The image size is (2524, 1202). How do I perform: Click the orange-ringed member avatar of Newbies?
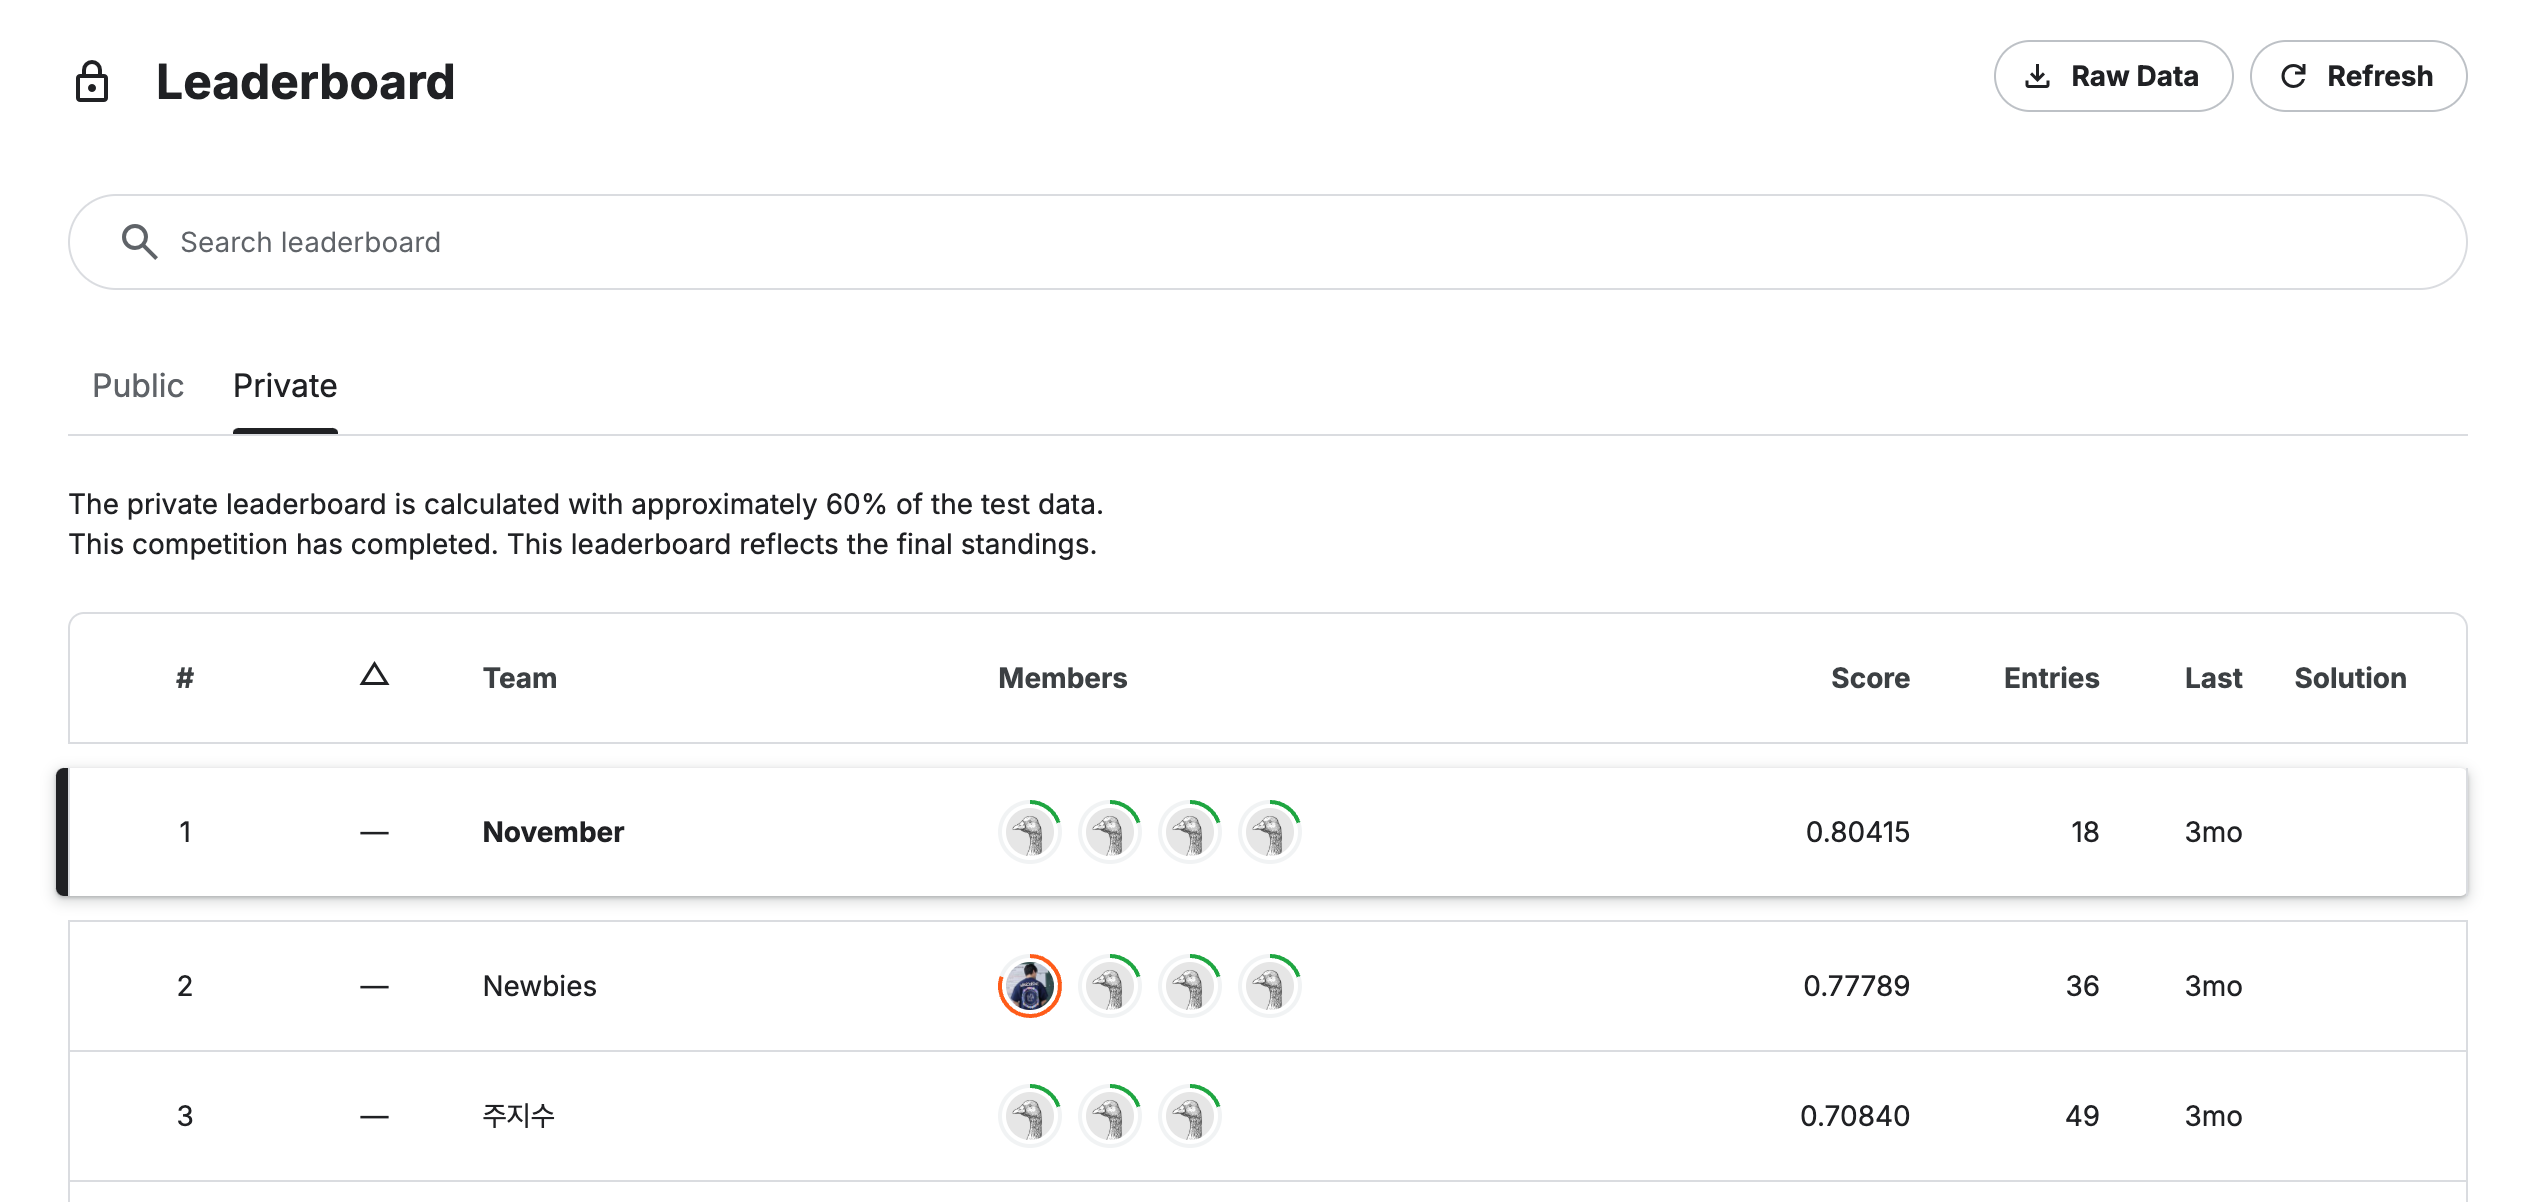pyautogui.click(x=1029, y=986)
